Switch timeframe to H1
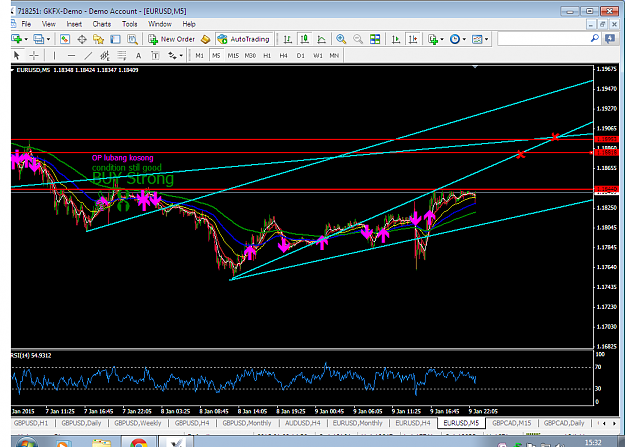 [267, 55]
